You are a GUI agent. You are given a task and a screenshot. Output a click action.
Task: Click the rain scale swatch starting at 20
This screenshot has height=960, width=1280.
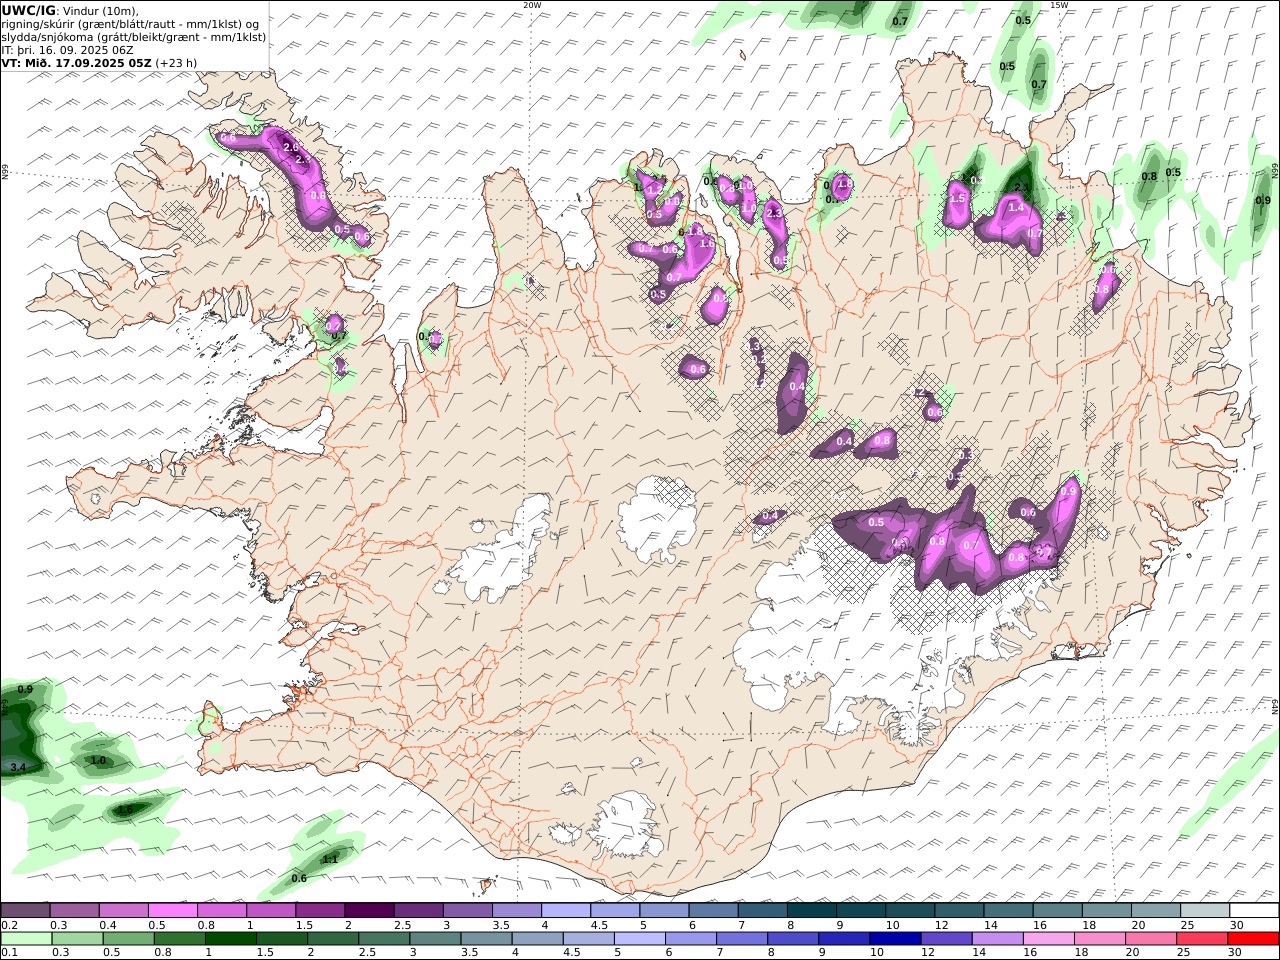pyautogui.click(x=1151, y=938)
